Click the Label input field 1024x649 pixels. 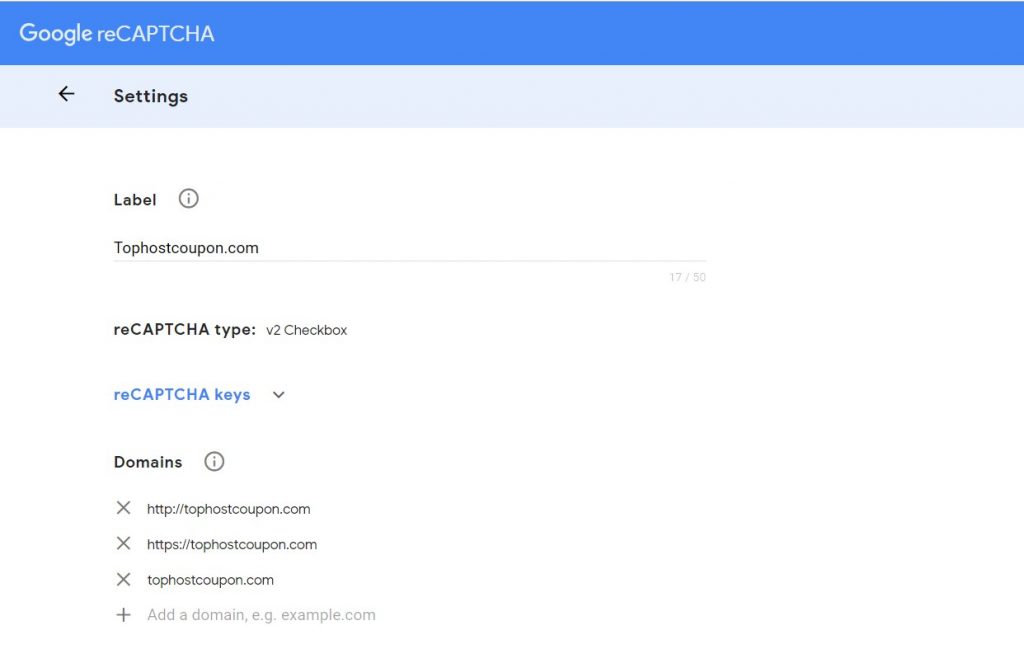click(x=400, y=248)
